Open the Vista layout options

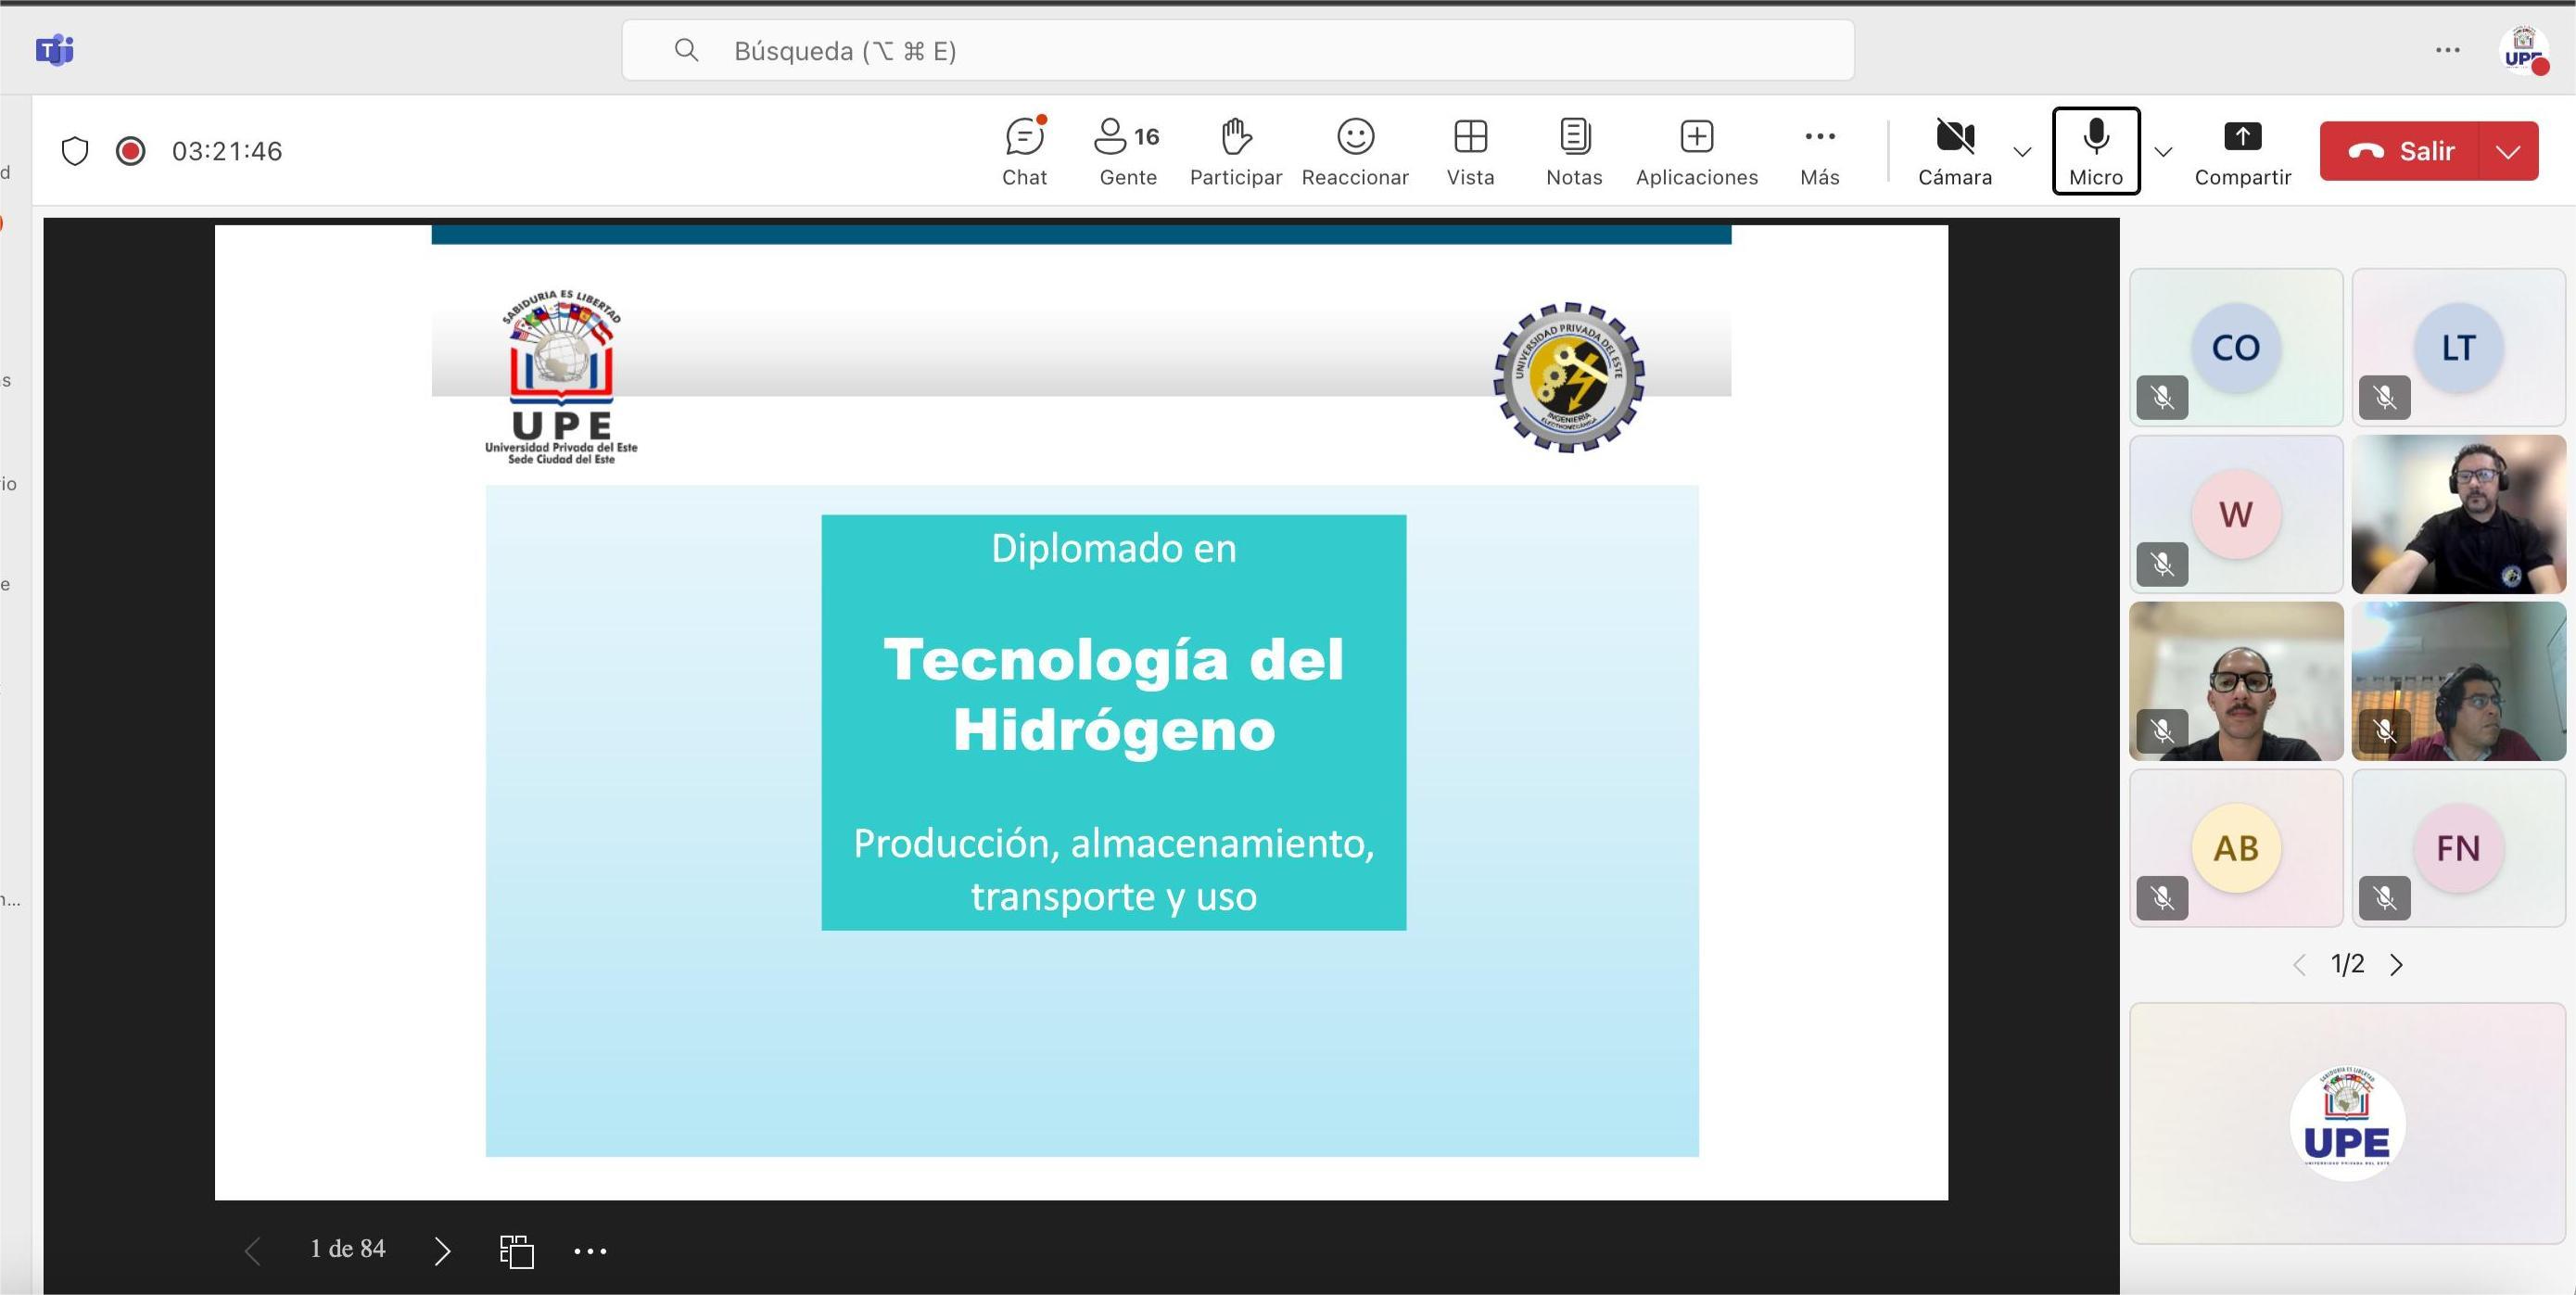point(1470,151)
